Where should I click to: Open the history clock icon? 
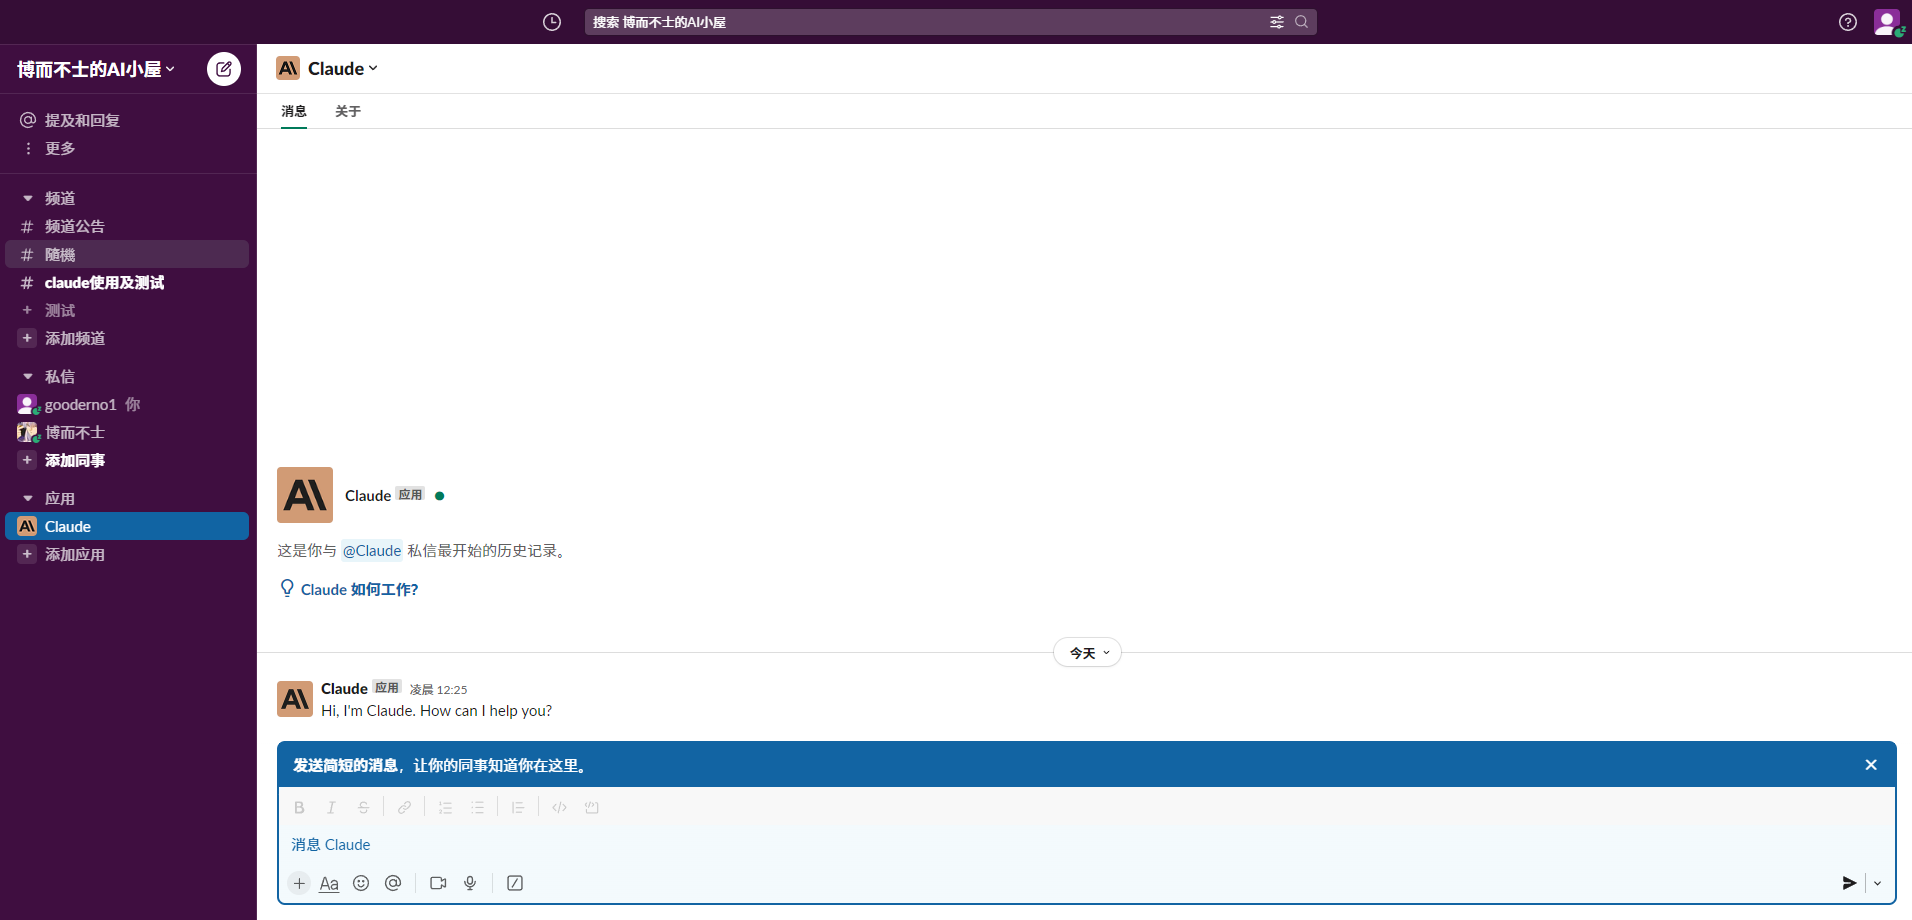[x=552, y=22]
